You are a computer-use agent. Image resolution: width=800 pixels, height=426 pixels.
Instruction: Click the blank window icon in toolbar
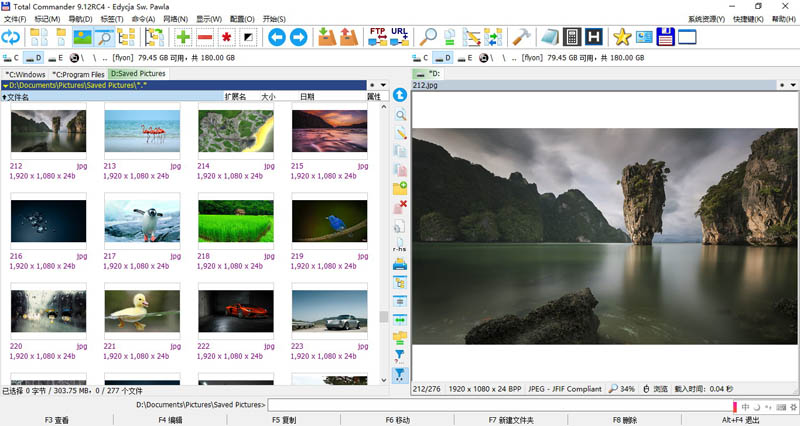687,37
